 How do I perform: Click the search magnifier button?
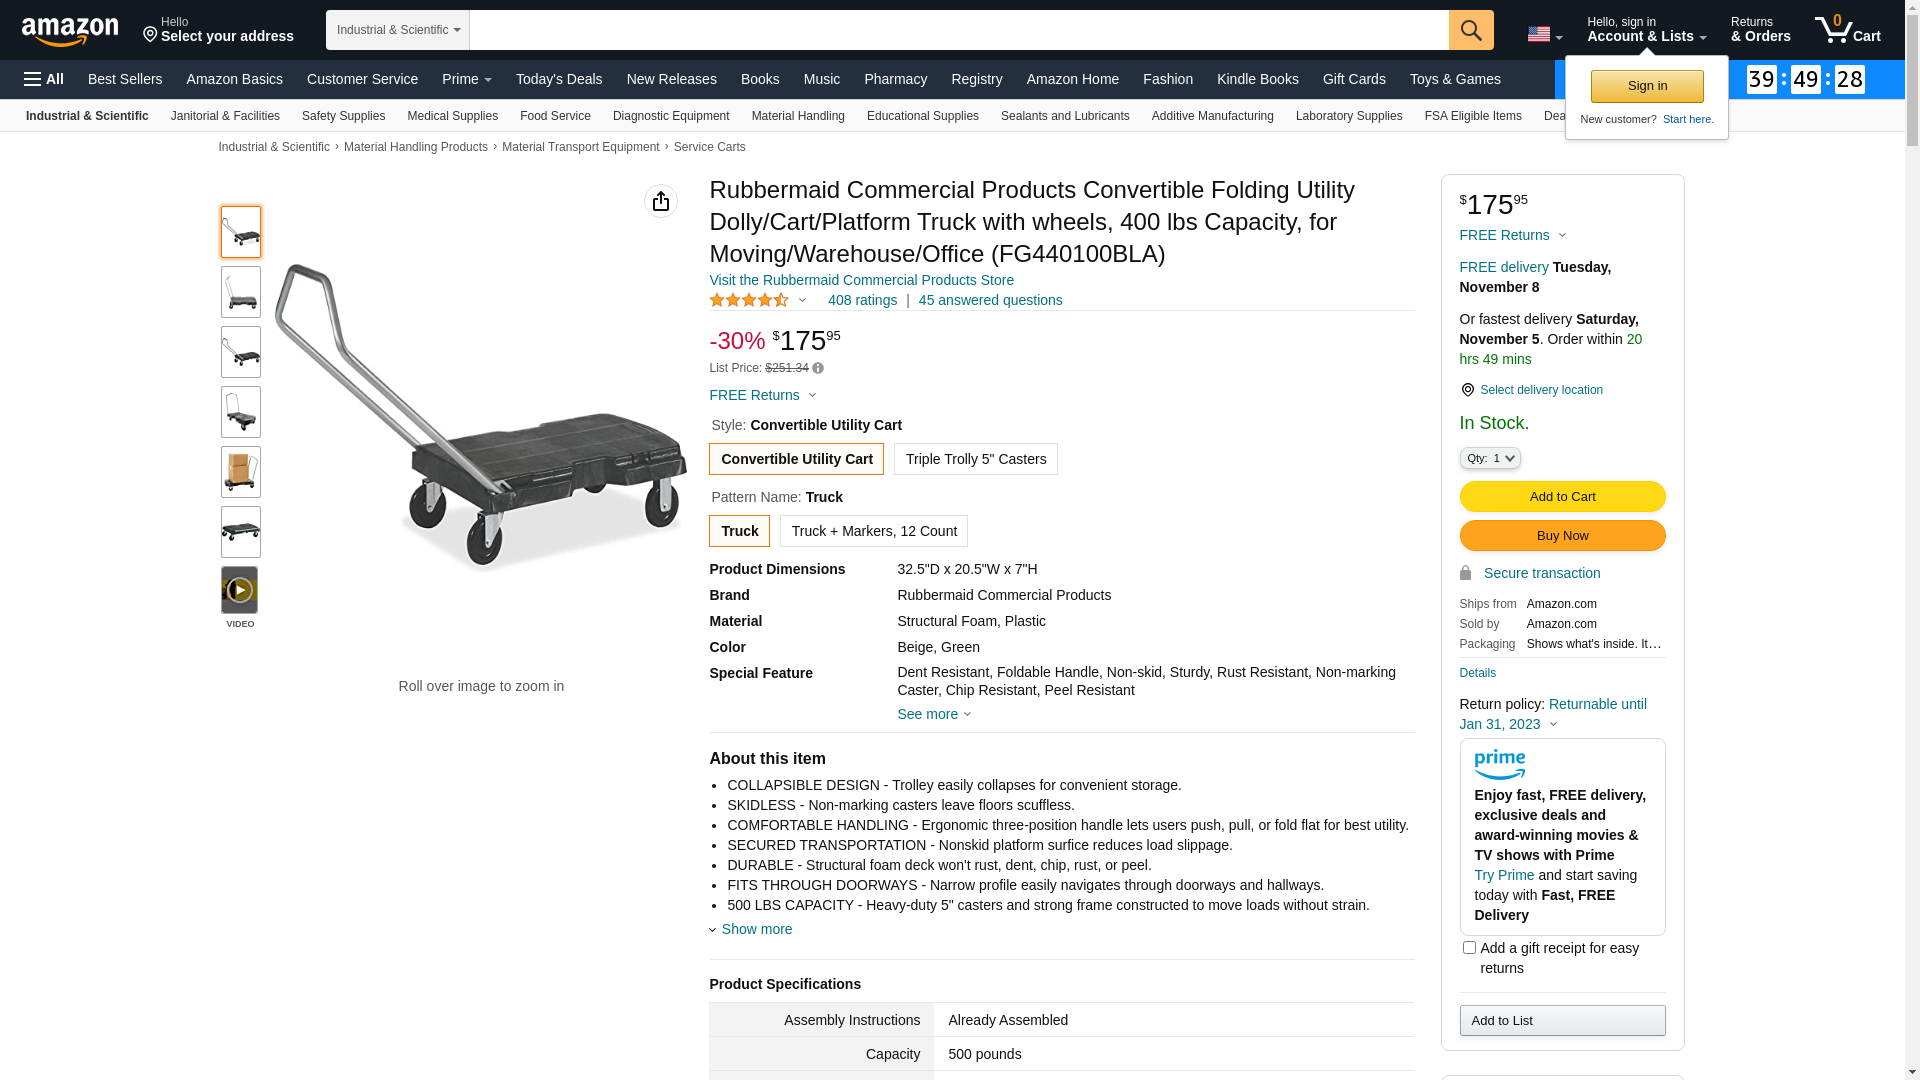coord(1470,30)
